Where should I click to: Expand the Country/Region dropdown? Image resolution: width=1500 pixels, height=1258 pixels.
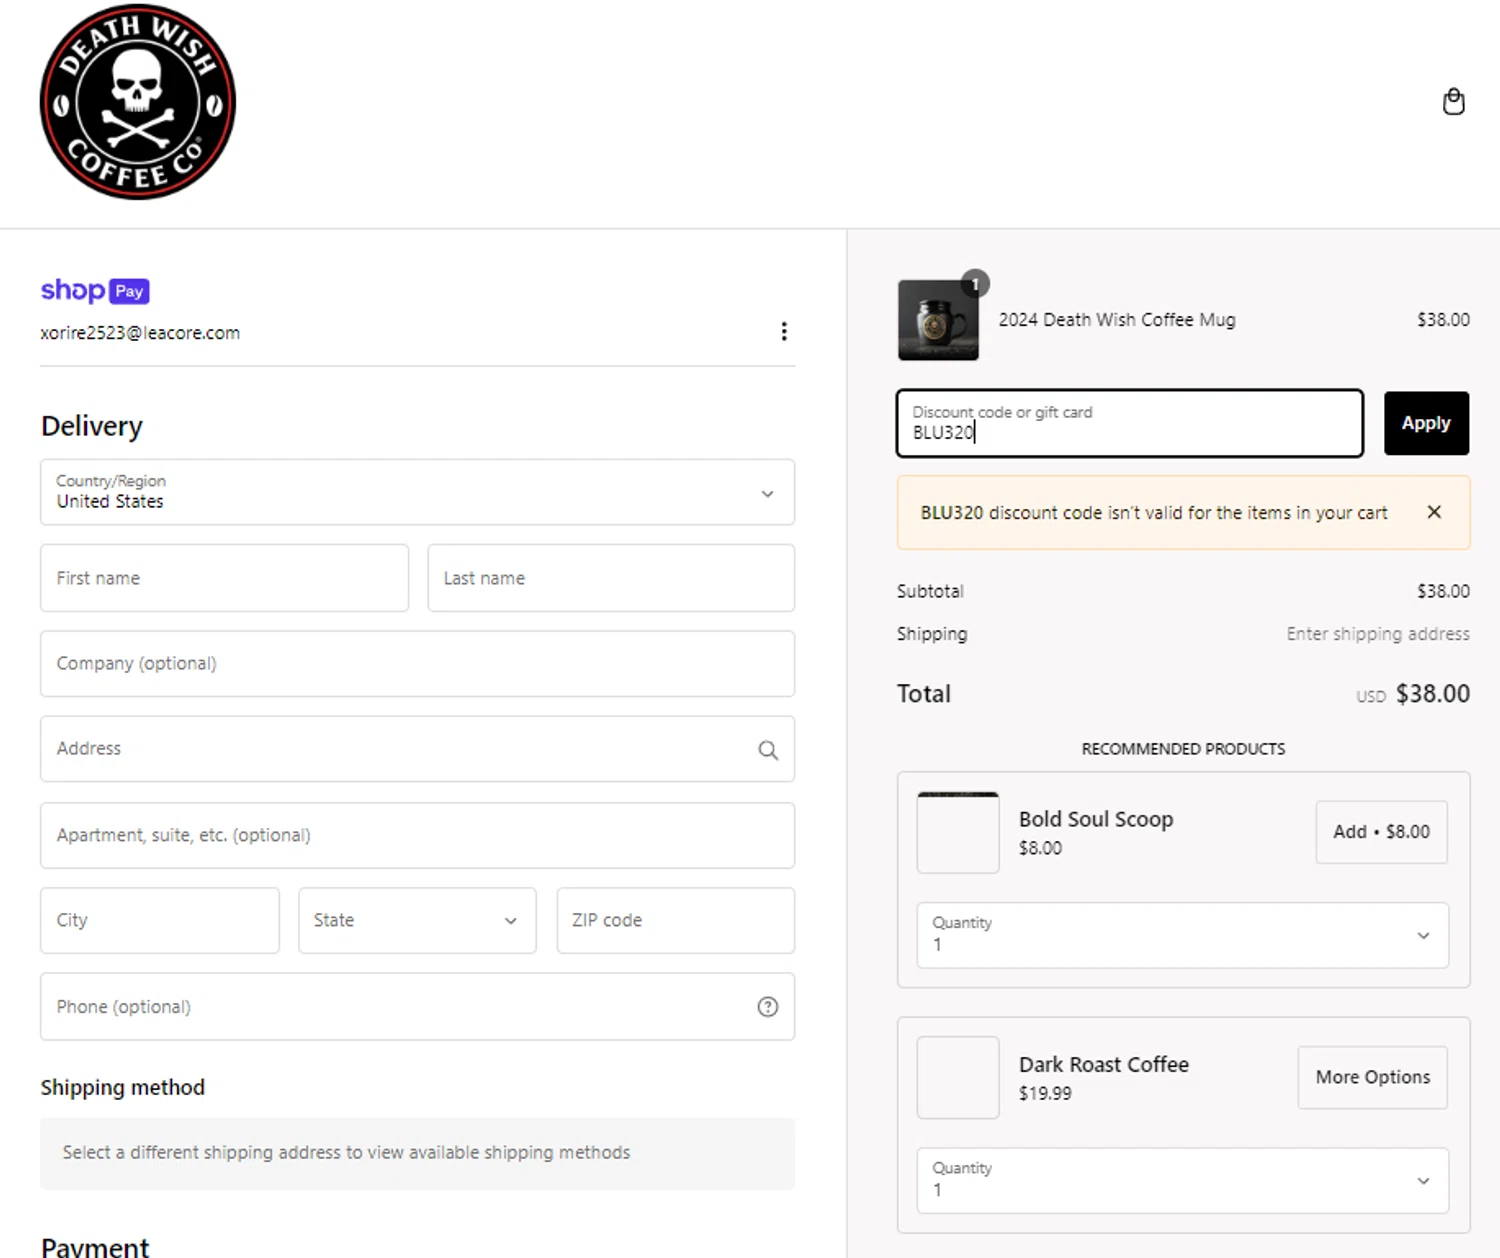(417, 492)
